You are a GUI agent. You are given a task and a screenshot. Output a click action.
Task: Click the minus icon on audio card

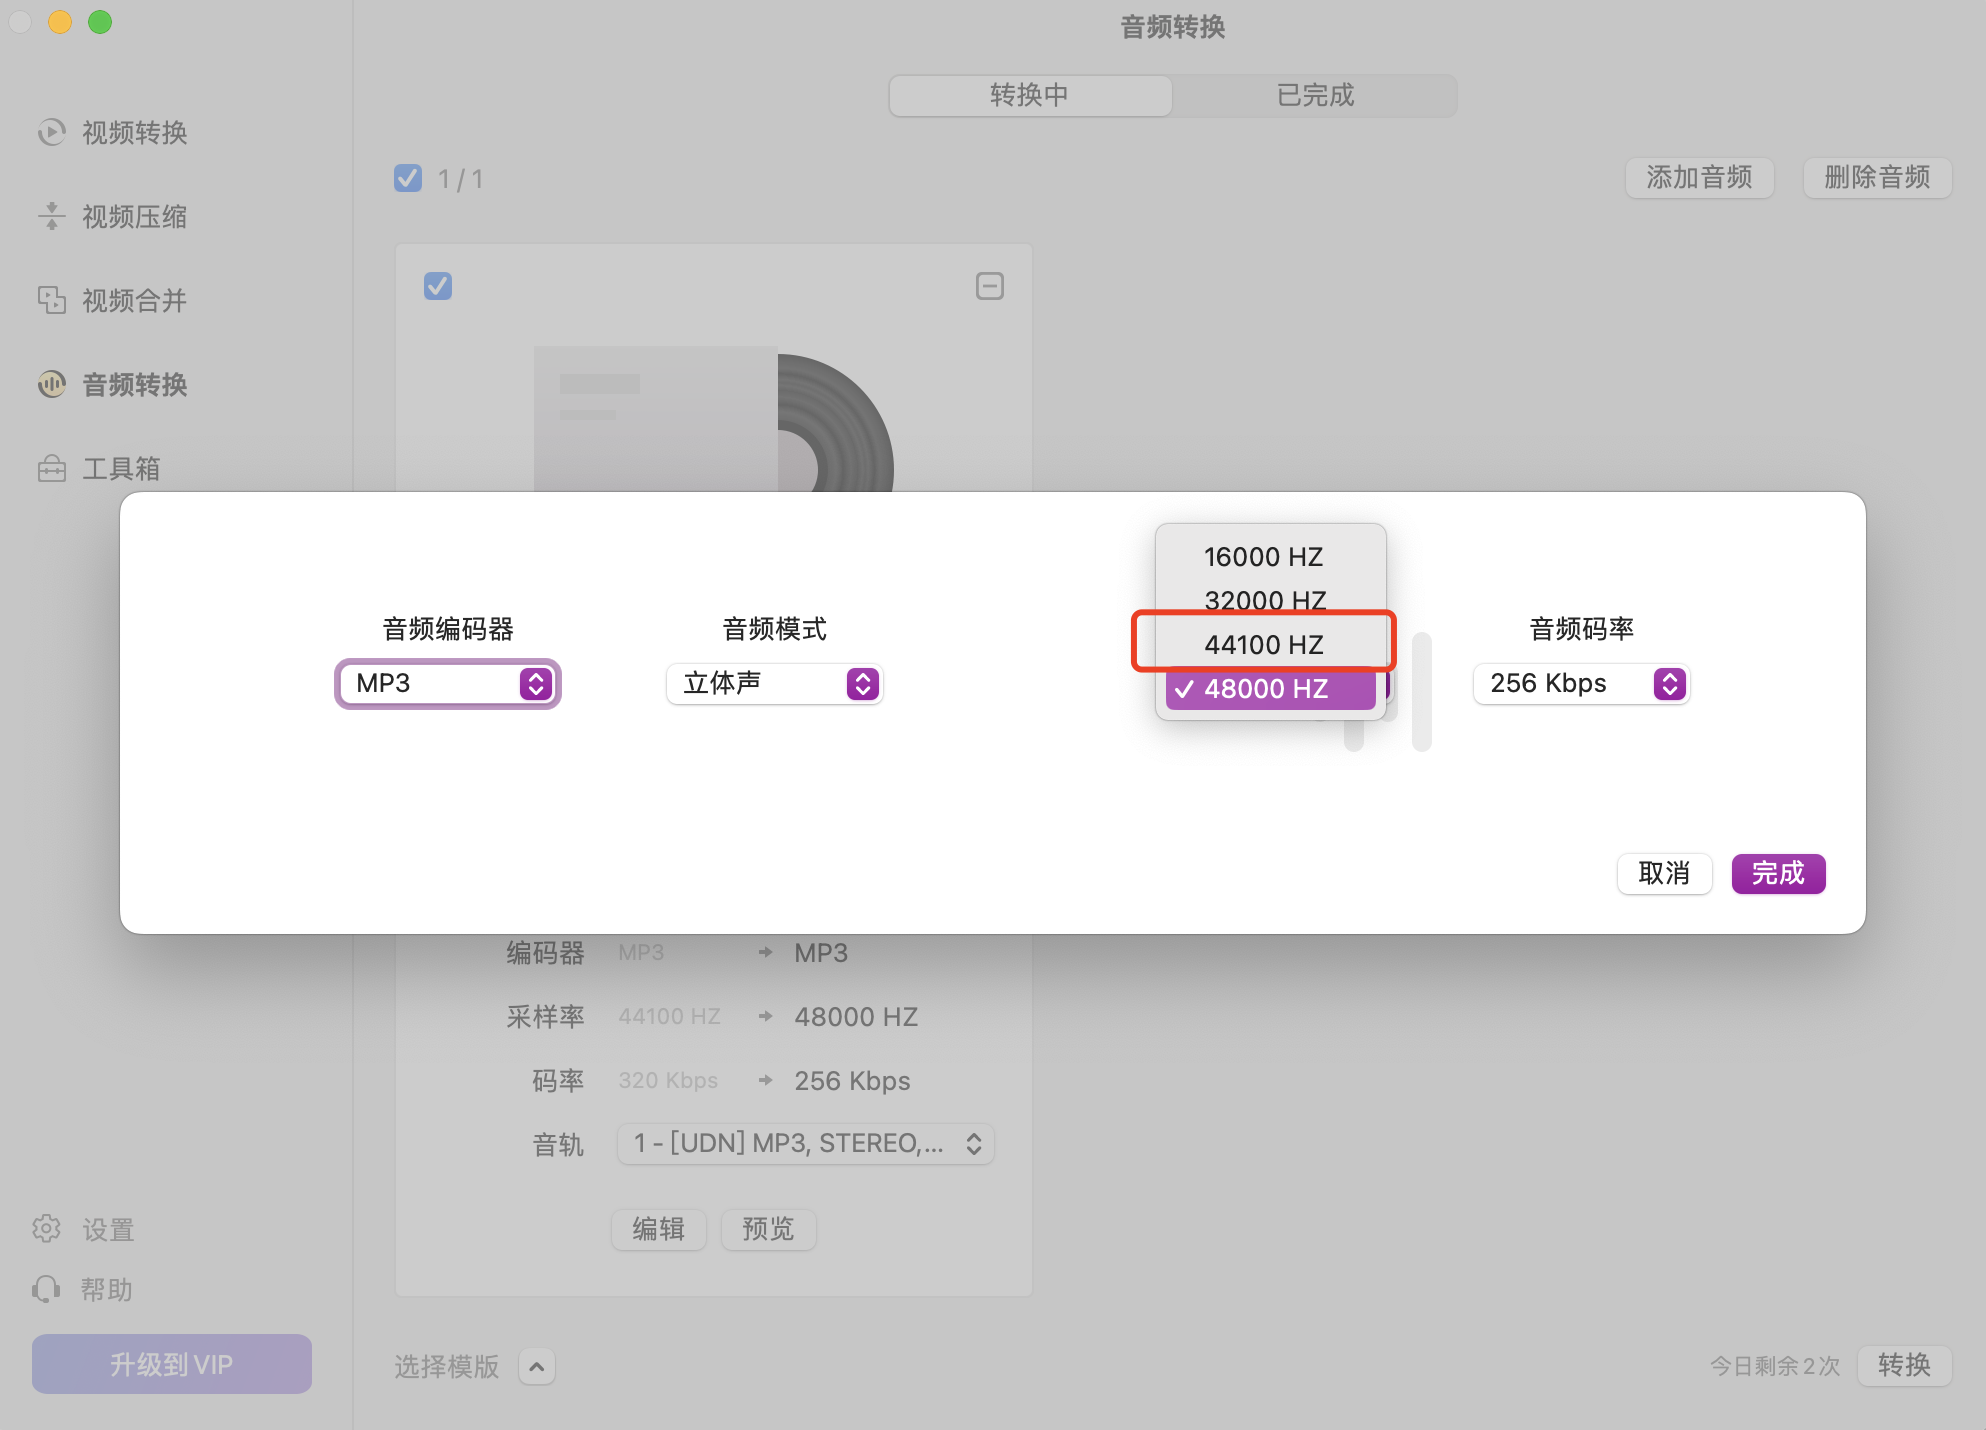[x=989, y=286]
